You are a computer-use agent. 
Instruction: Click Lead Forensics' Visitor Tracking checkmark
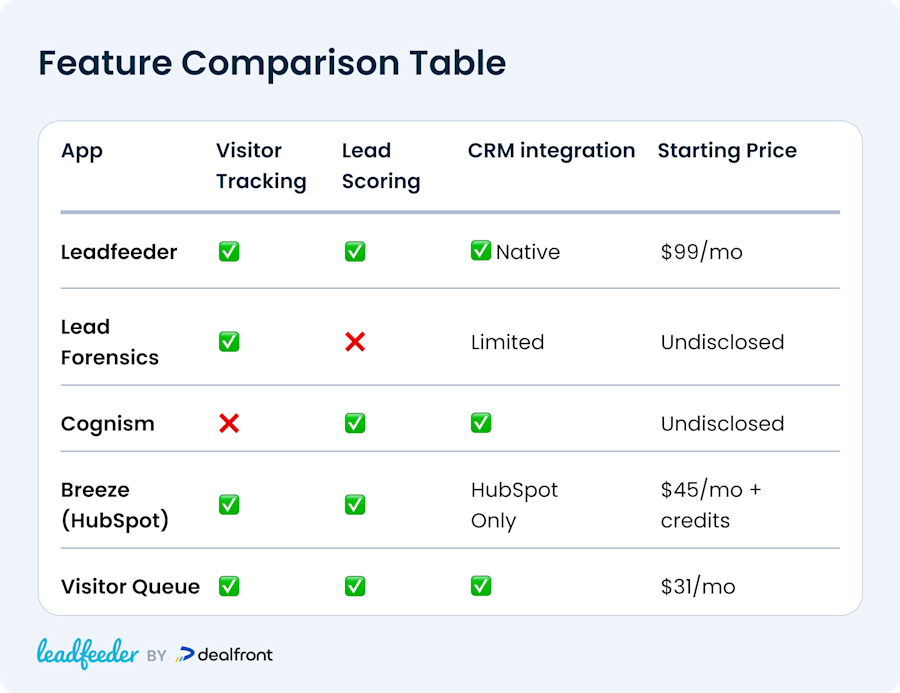[229, 342]
